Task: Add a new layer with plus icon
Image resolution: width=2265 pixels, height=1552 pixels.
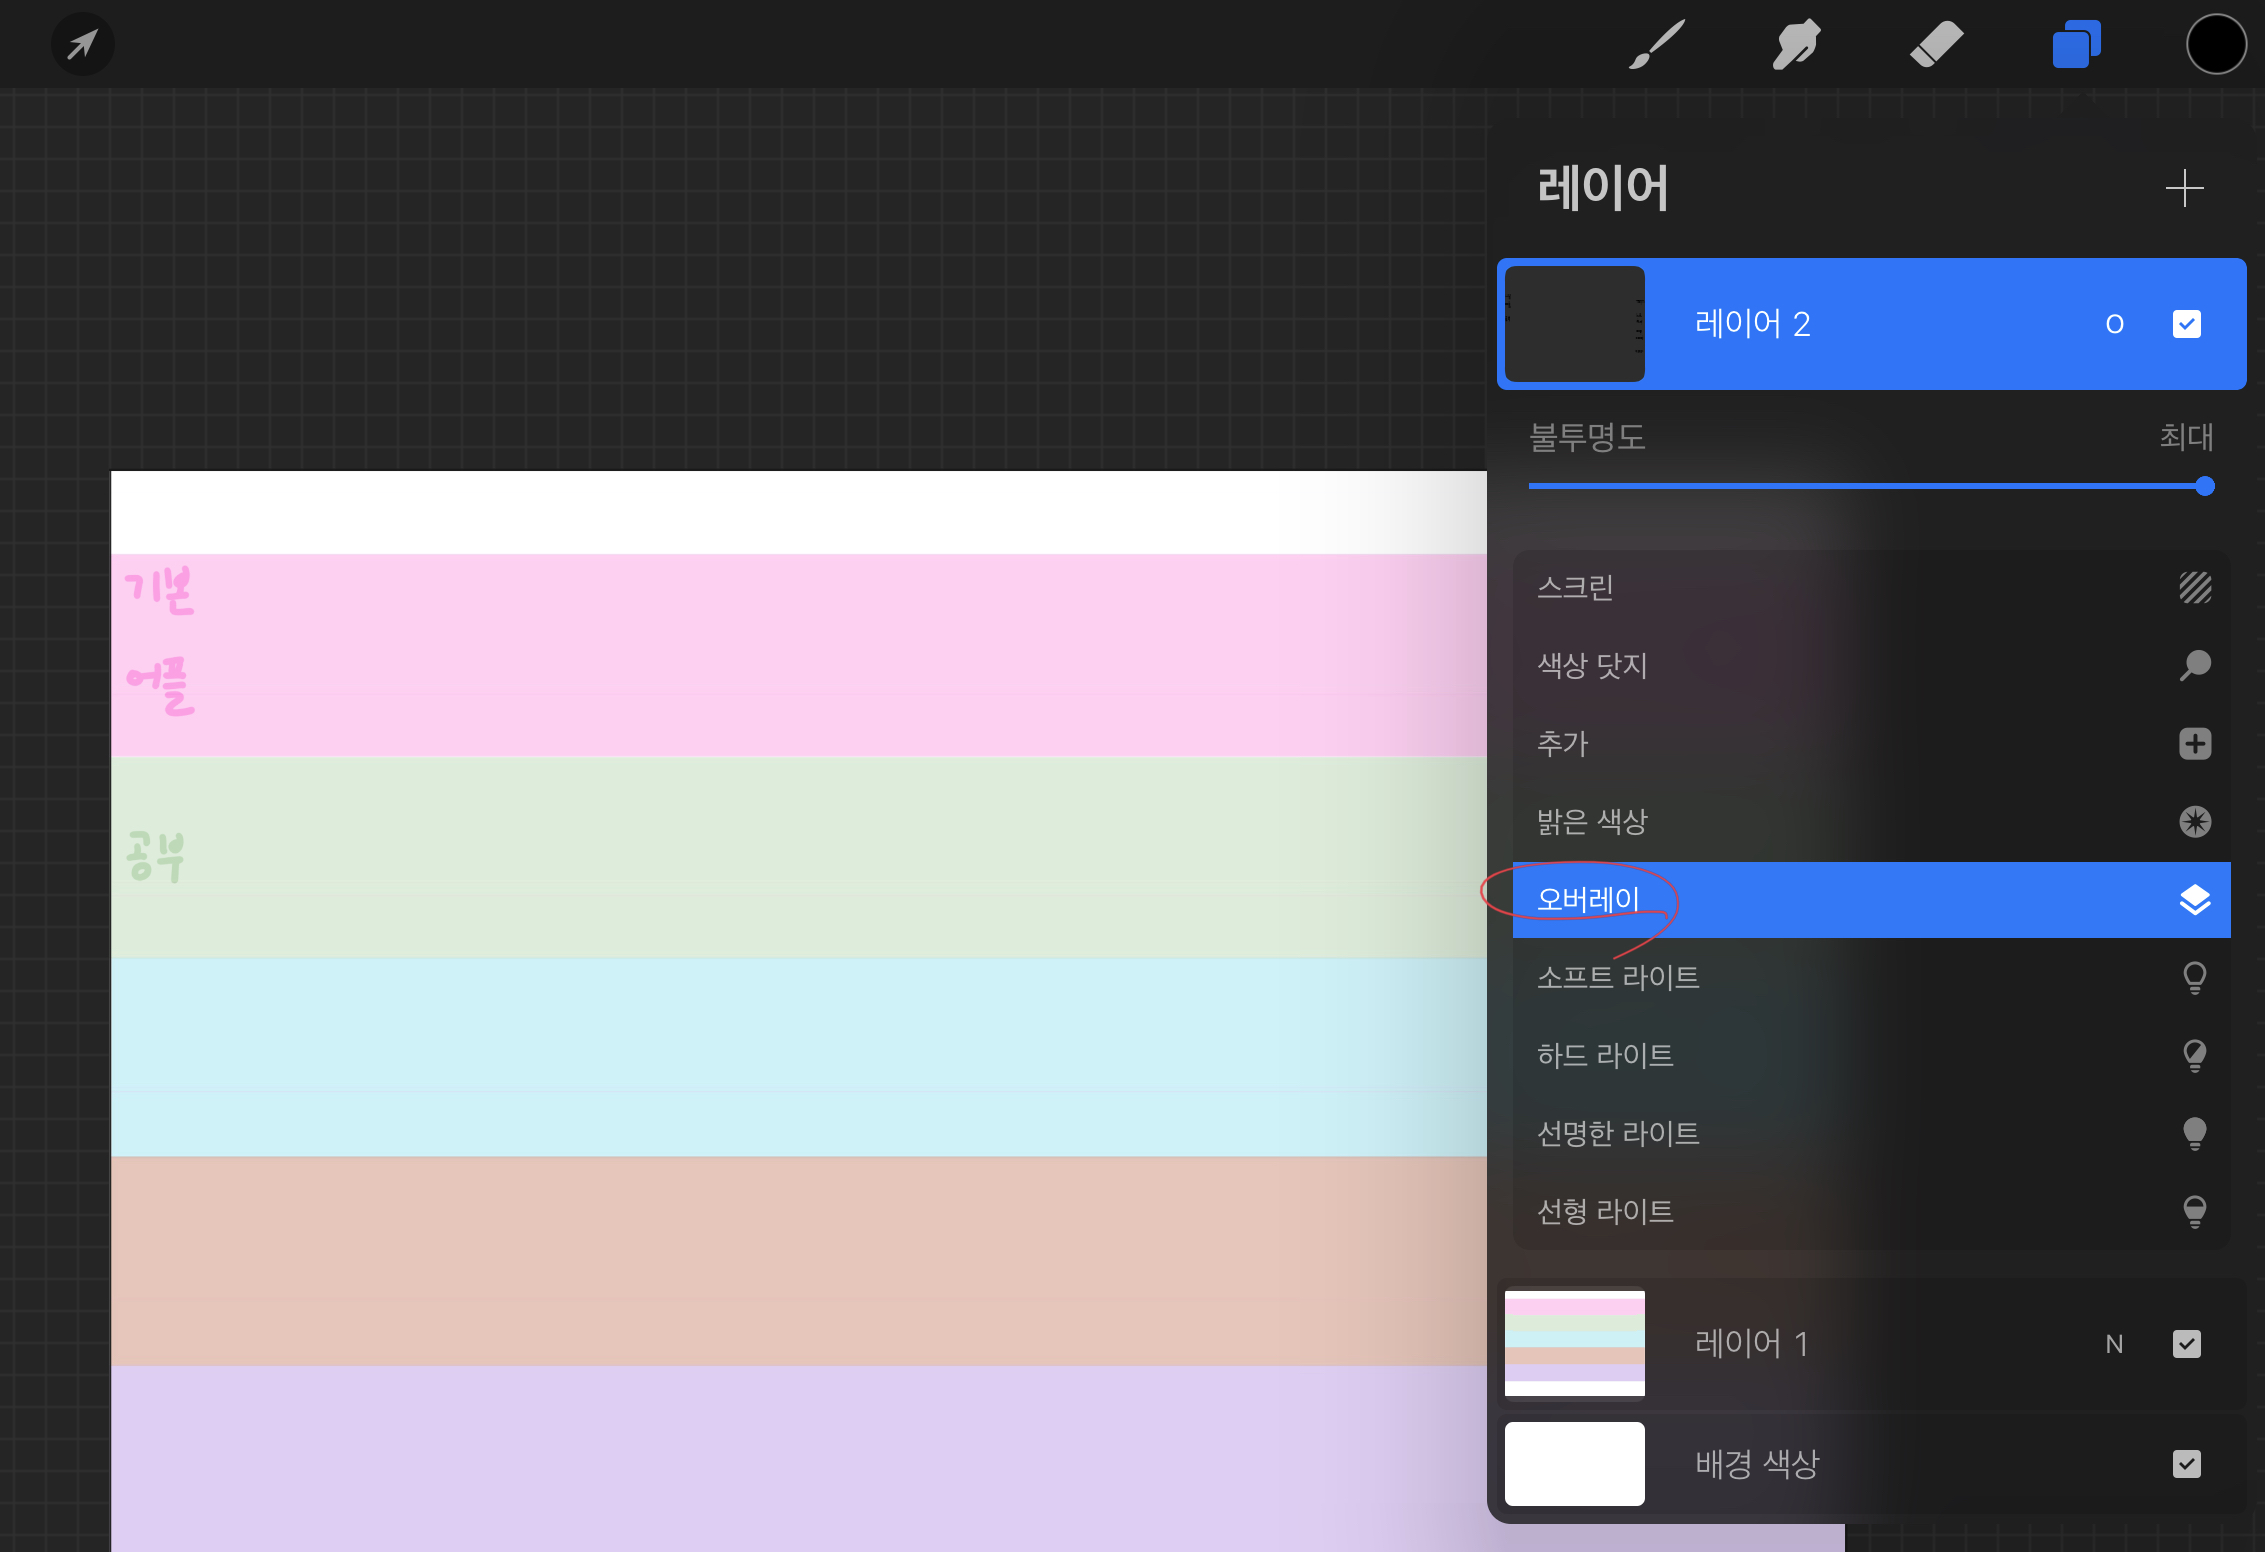Action: click(x=2184, y=188)
